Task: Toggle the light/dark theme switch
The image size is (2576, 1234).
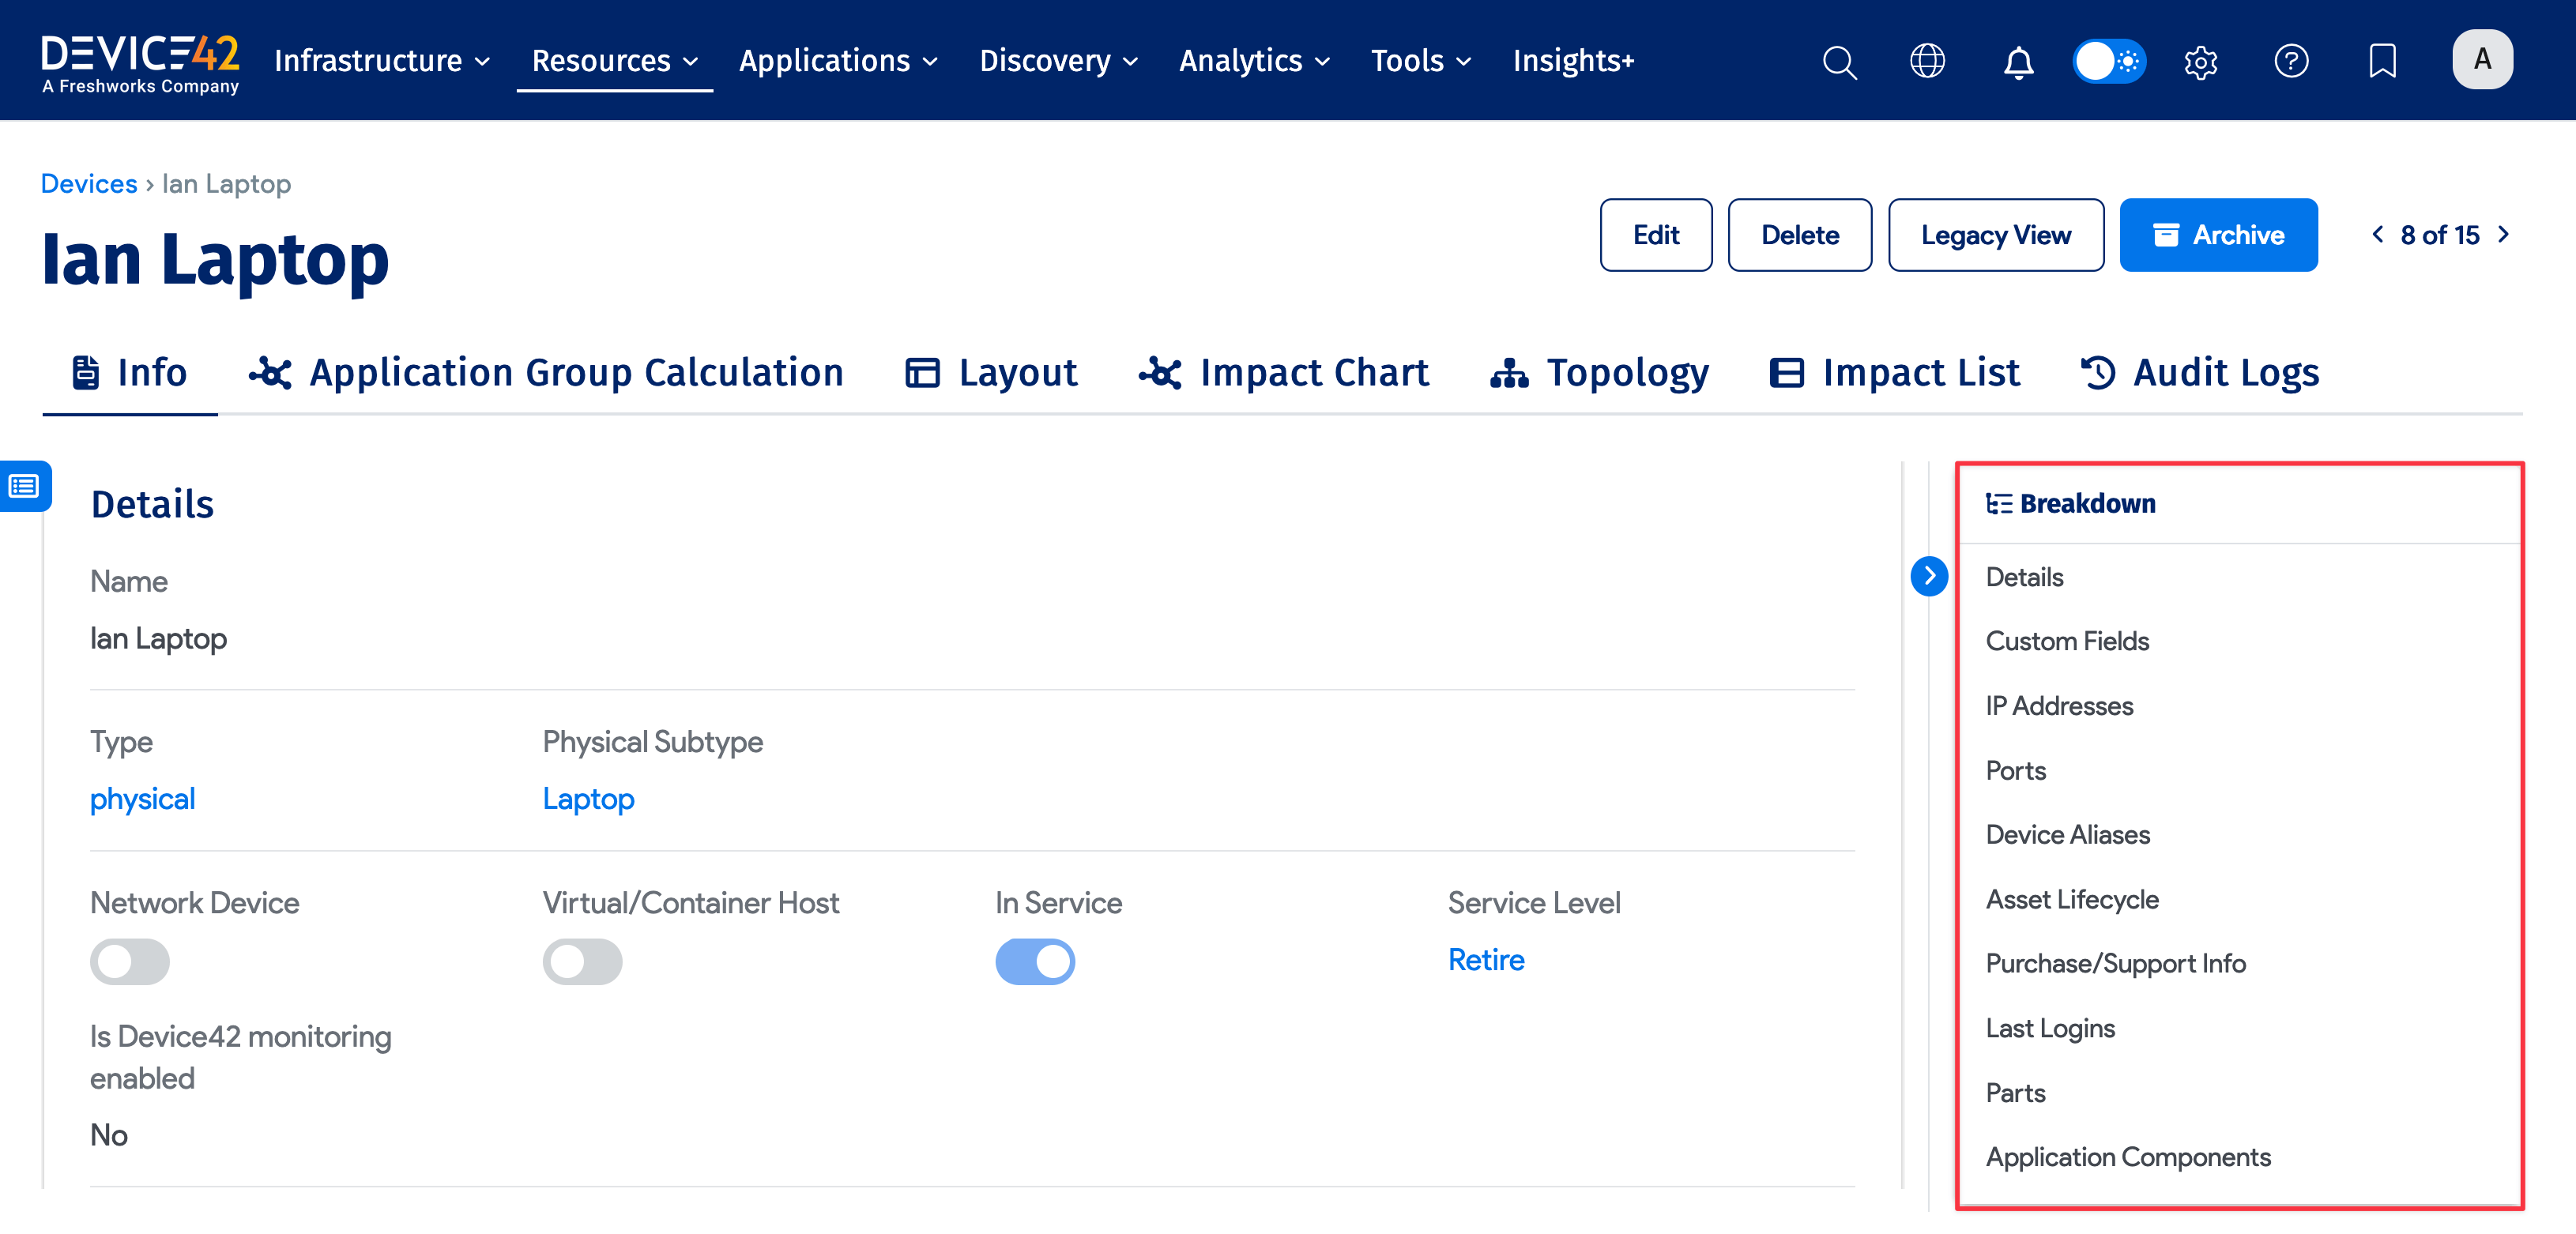Action: [2108, 61]
